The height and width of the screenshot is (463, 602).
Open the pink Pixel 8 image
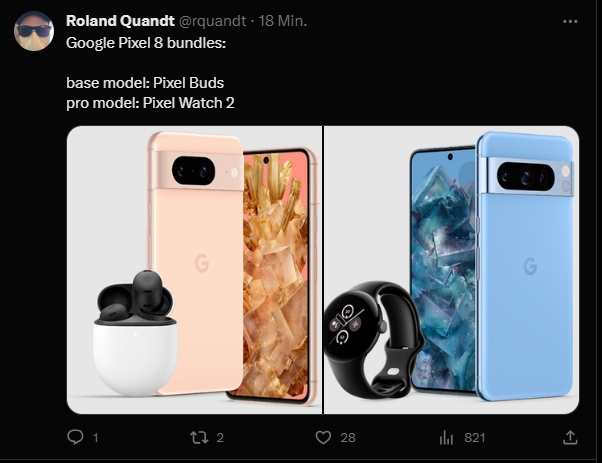pyautogui.click(x=194, y=270)
